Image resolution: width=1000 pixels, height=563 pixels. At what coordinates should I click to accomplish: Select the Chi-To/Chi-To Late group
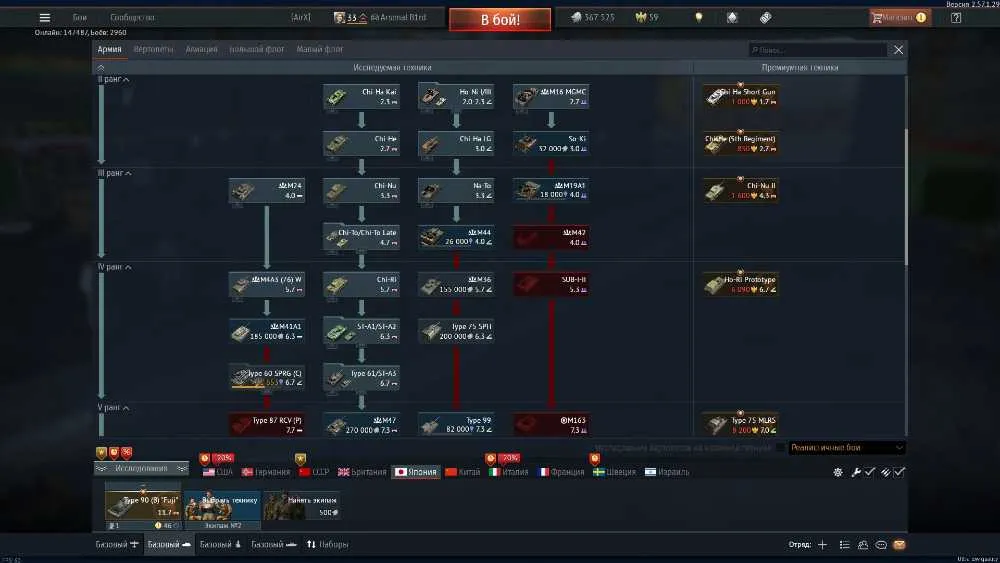(x=362, y=237)
